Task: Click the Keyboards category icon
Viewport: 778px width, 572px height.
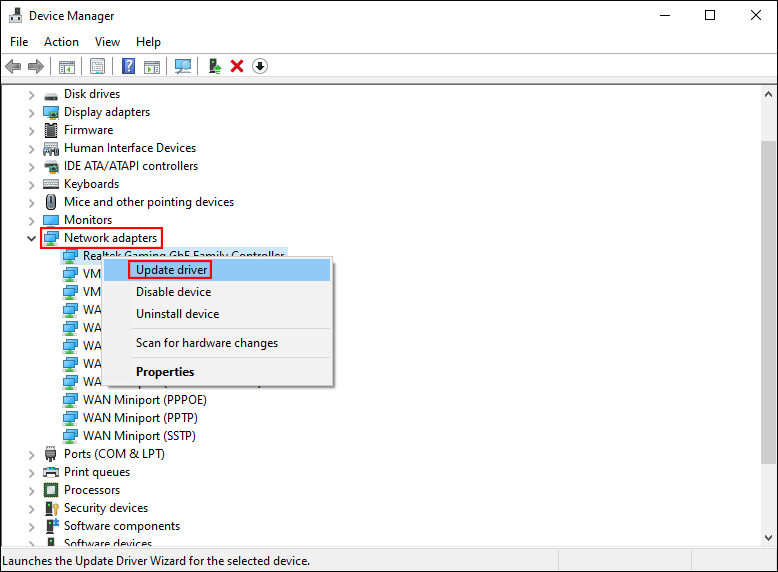Action: 51,184
